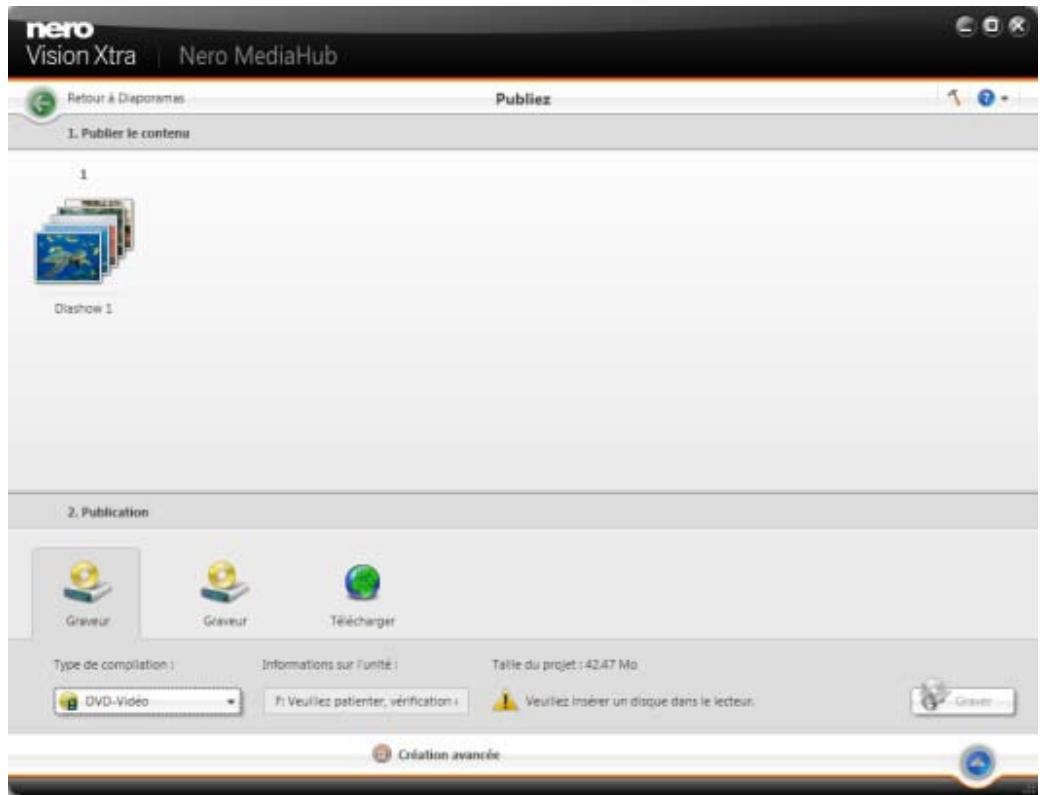Viewport: 1043px width, 795px height.
Task: Switch to the Télécharger tab
Action: [x=363, y=595]
